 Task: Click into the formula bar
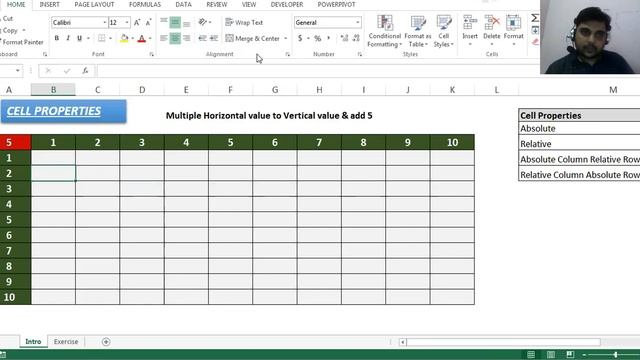[318, 71]
